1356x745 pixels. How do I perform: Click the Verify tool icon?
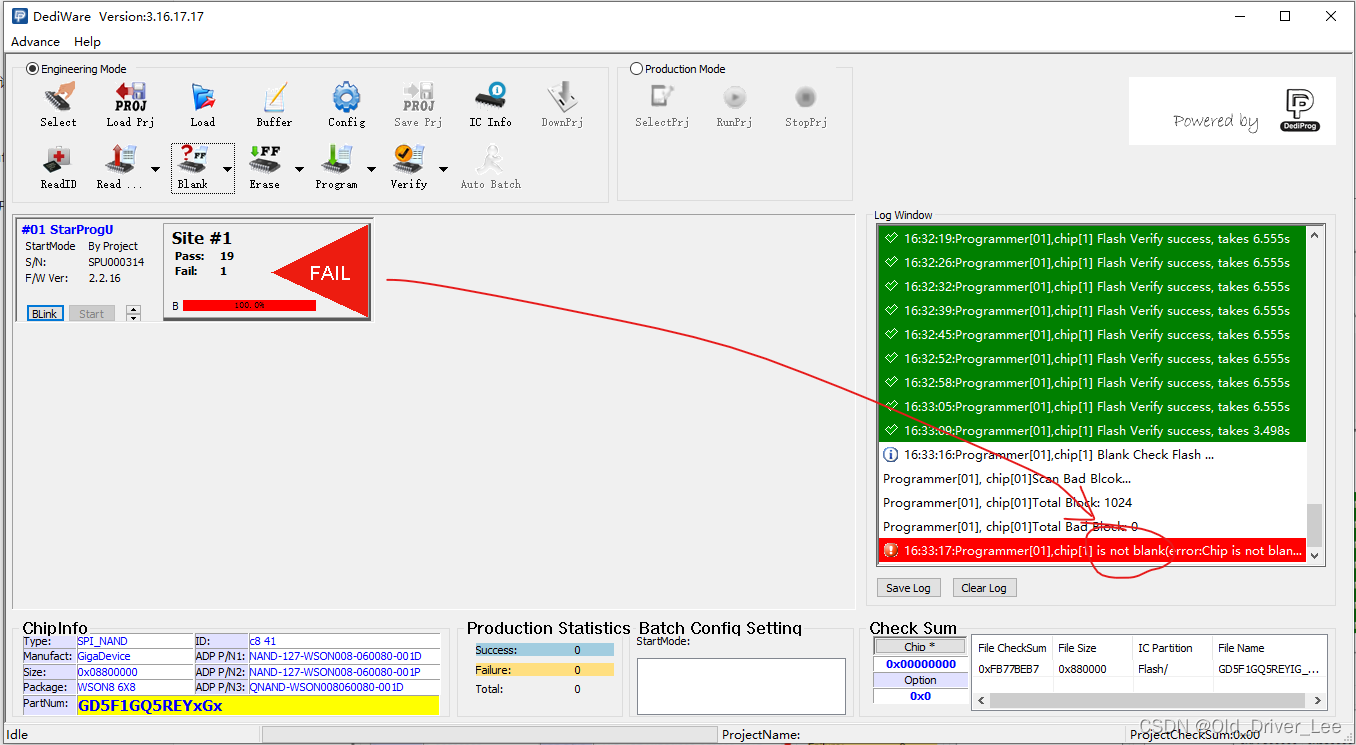point(408,167)
